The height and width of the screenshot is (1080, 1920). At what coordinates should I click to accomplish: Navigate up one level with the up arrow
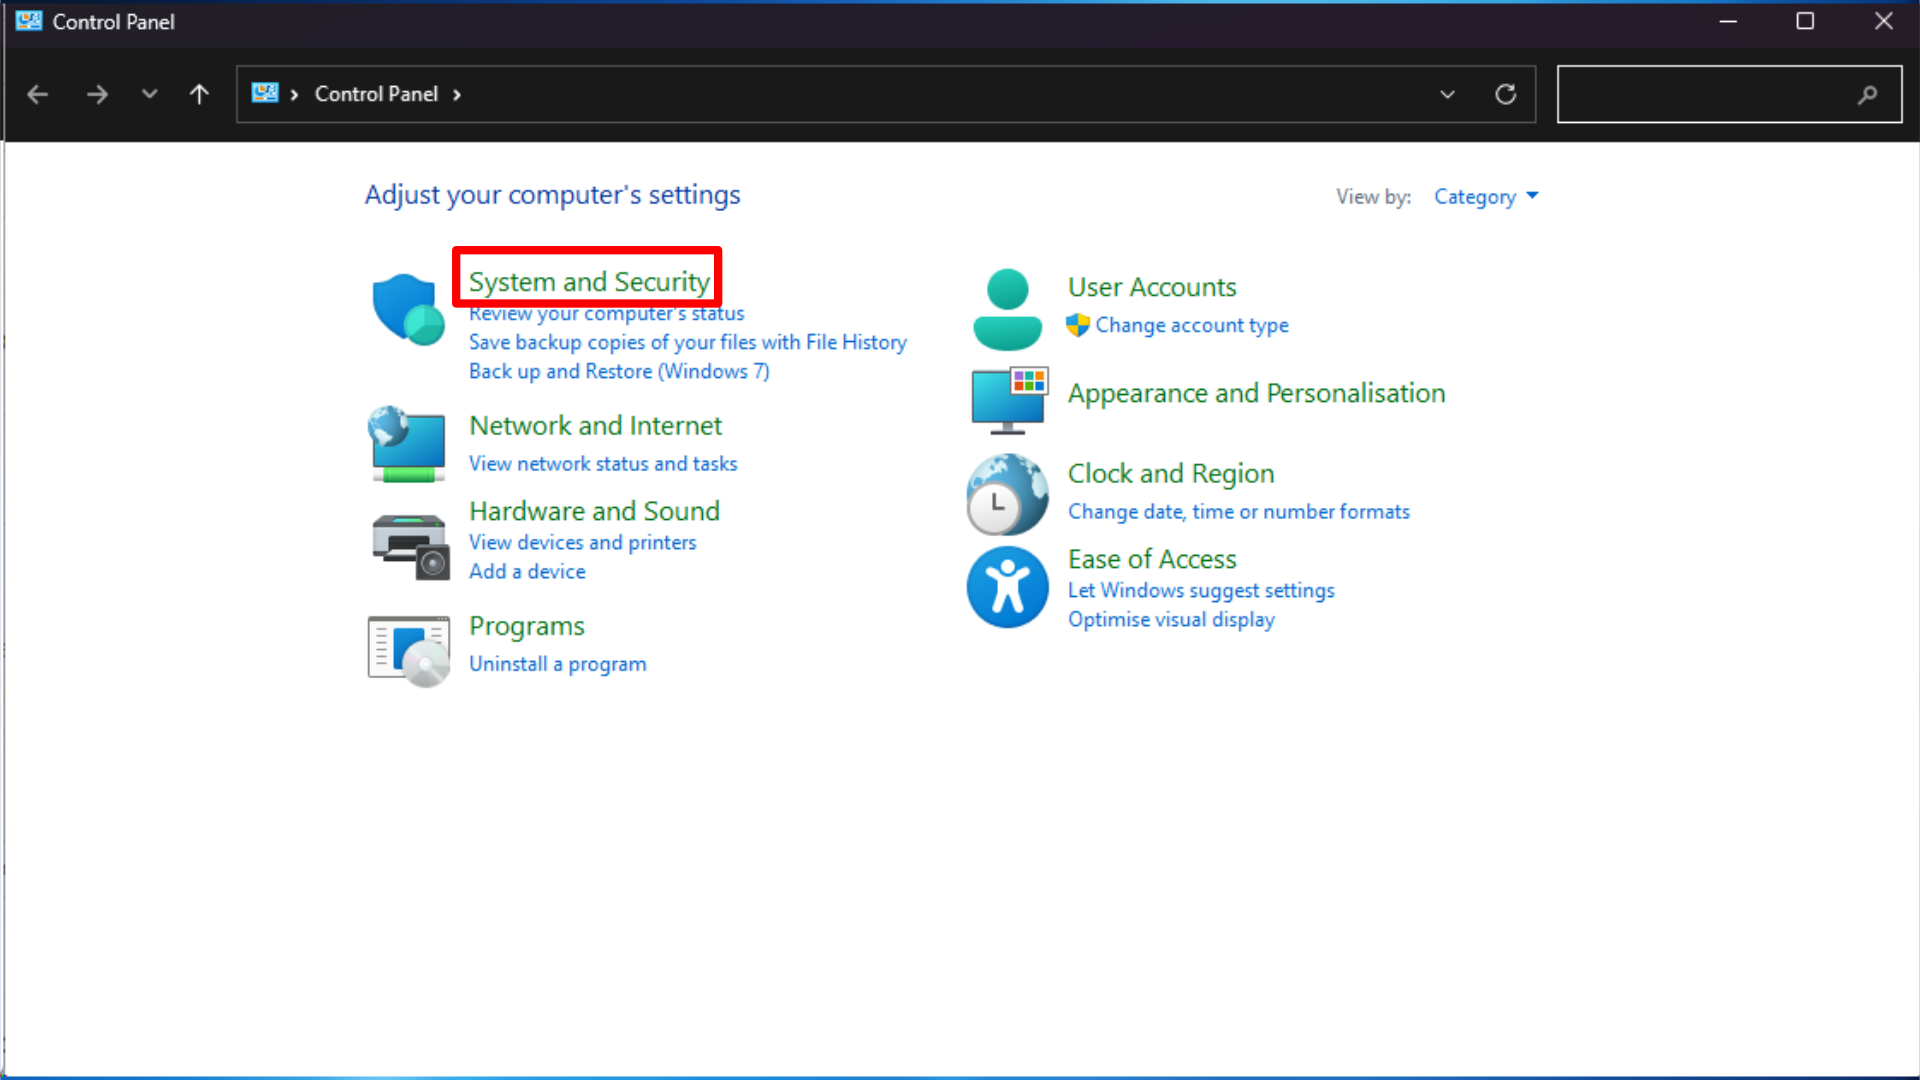point(199,94)
